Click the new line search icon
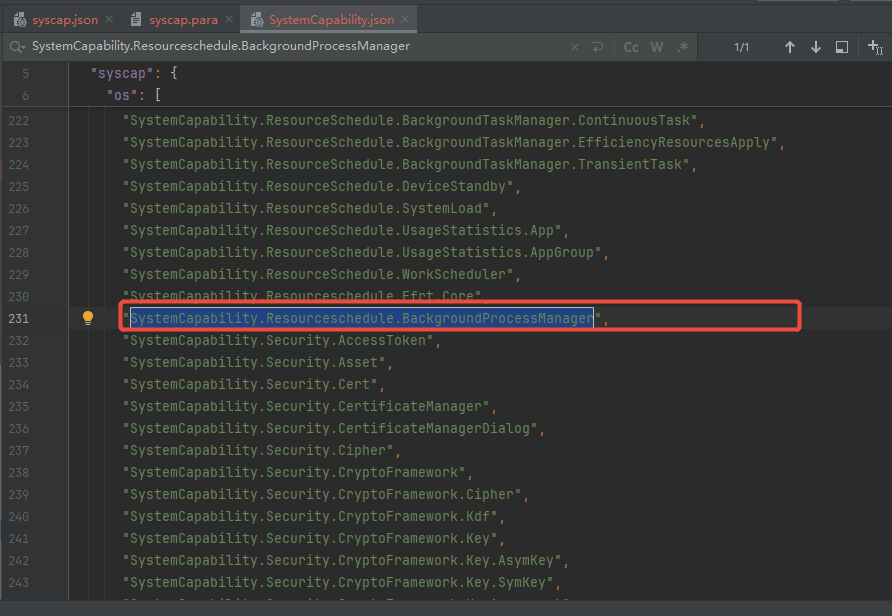The height and width of the screenshot is (616, 892). [x=597, y=47]
